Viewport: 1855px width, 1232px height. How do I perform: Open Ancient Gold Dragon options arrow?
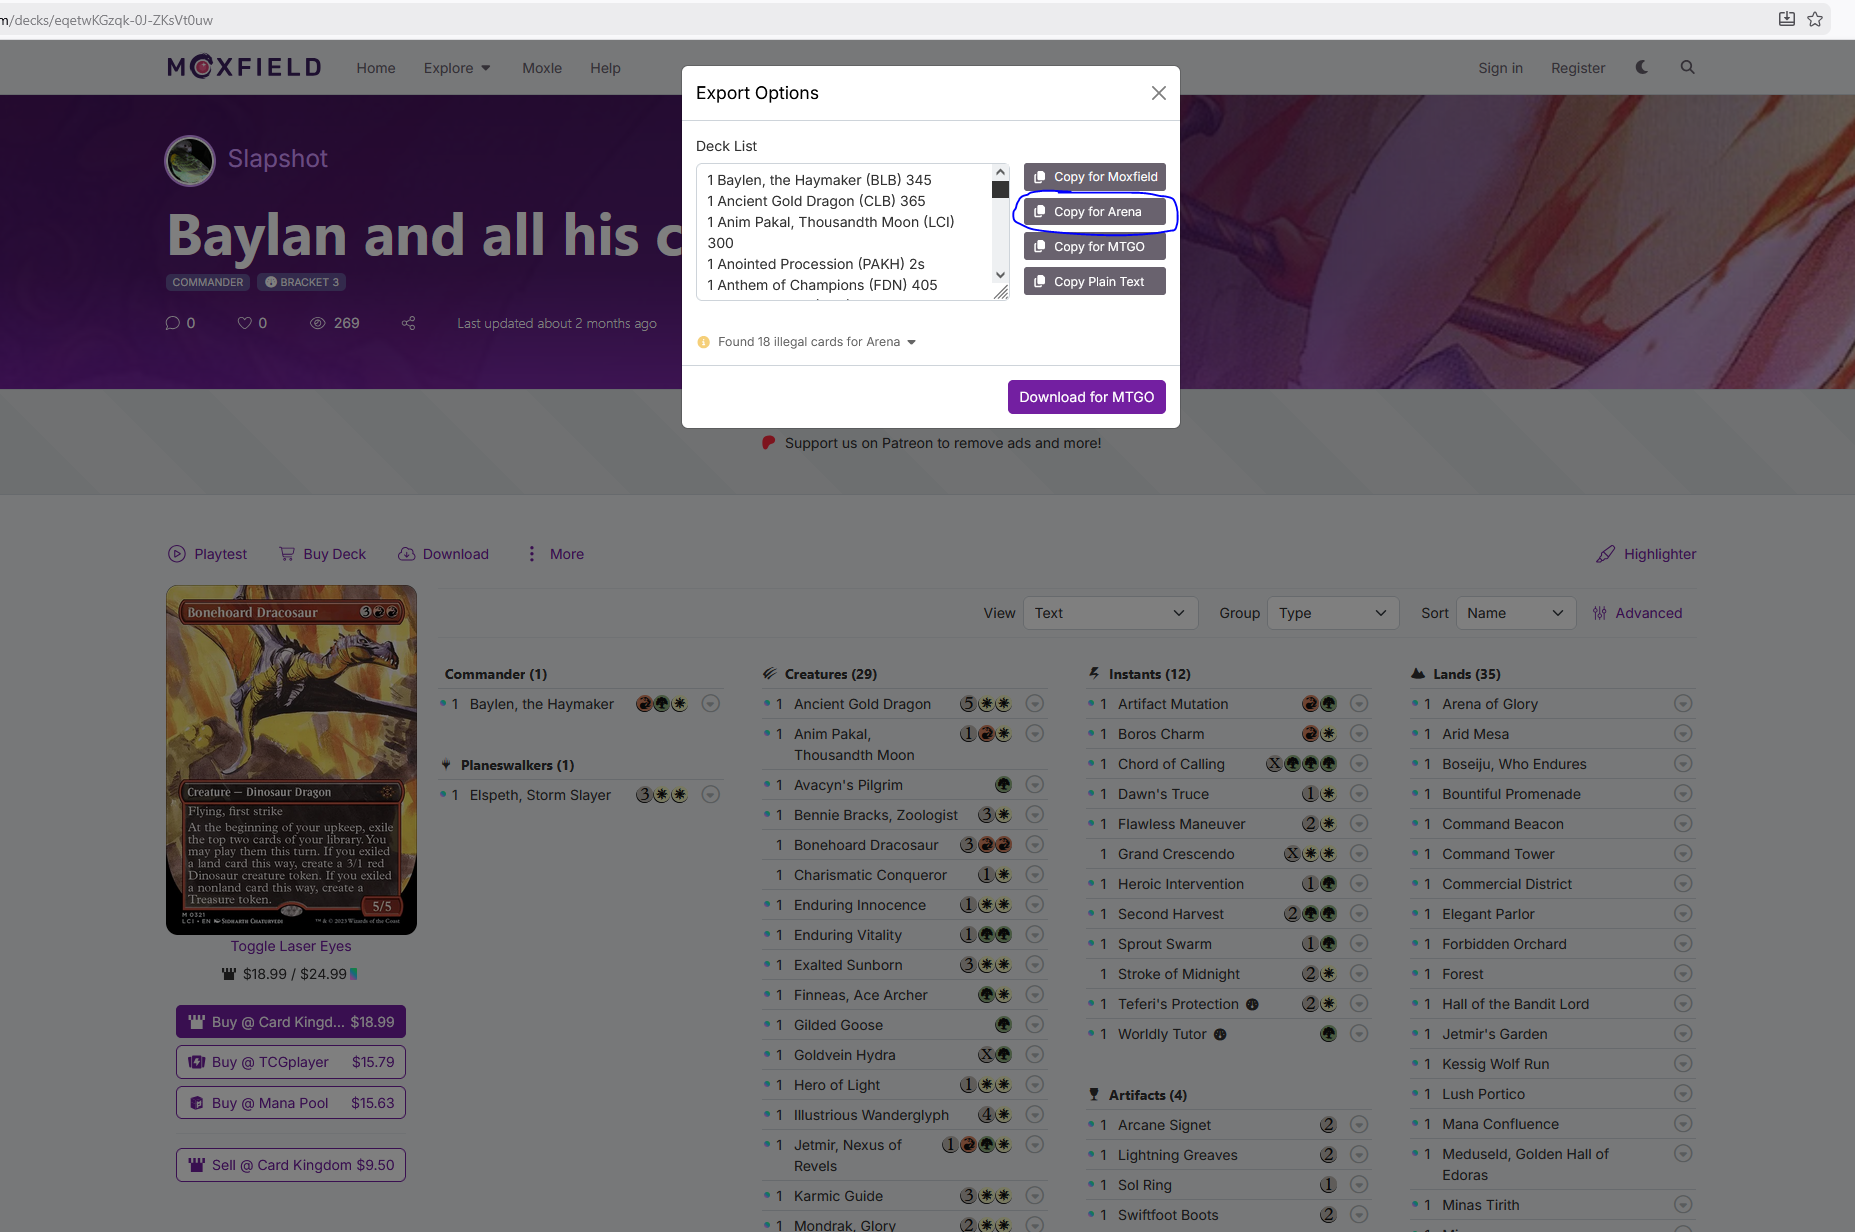[1035, 704]
